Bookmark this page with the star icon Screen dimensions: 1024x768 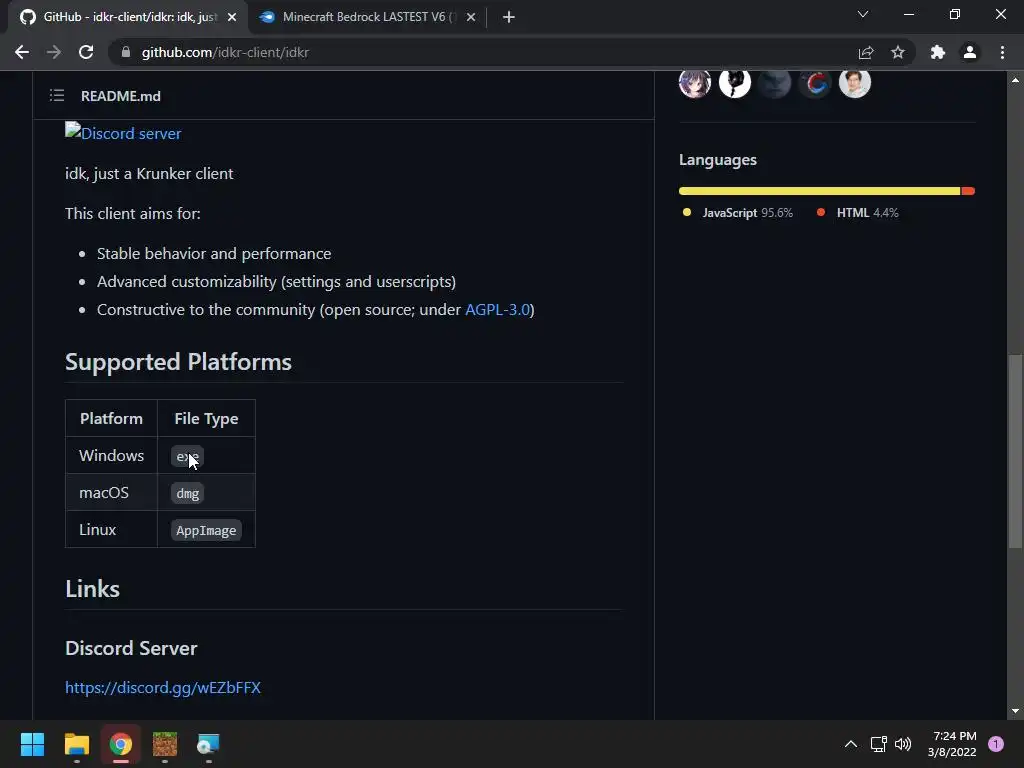(x=898, y=52)
